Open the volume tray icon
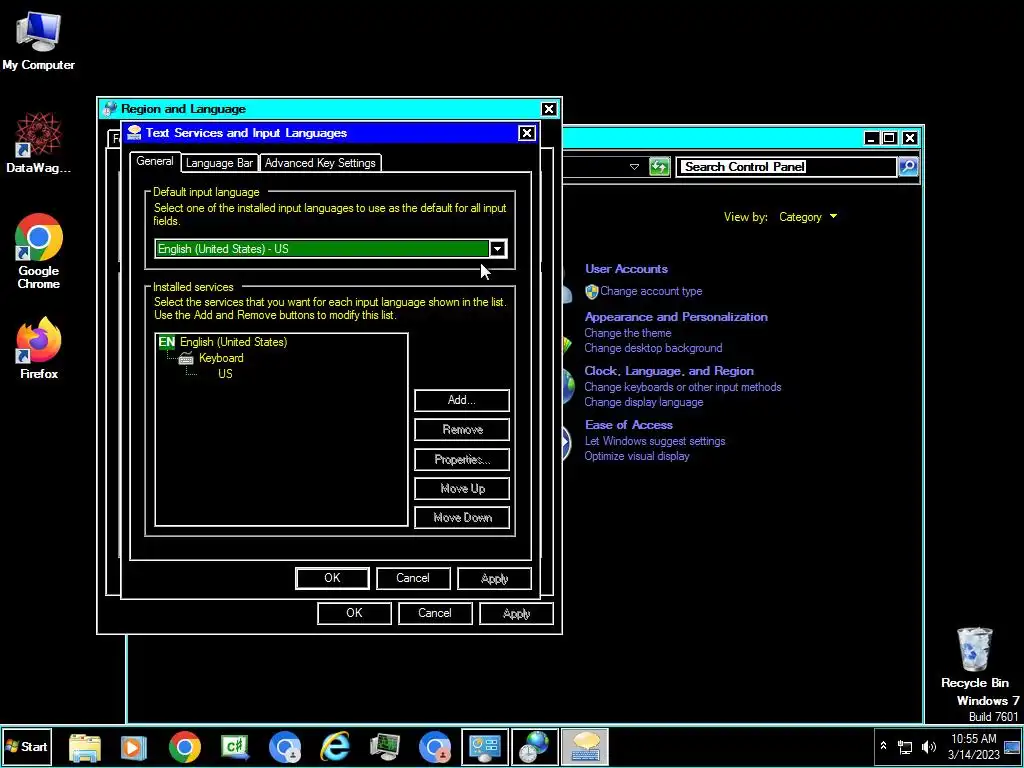 928,746
